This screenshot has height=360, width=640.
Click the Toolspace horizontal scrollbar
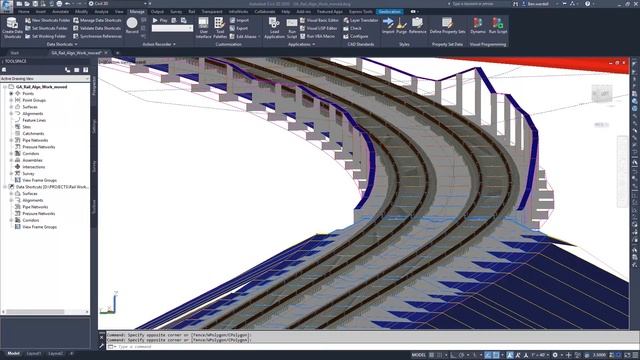point(45,311)
